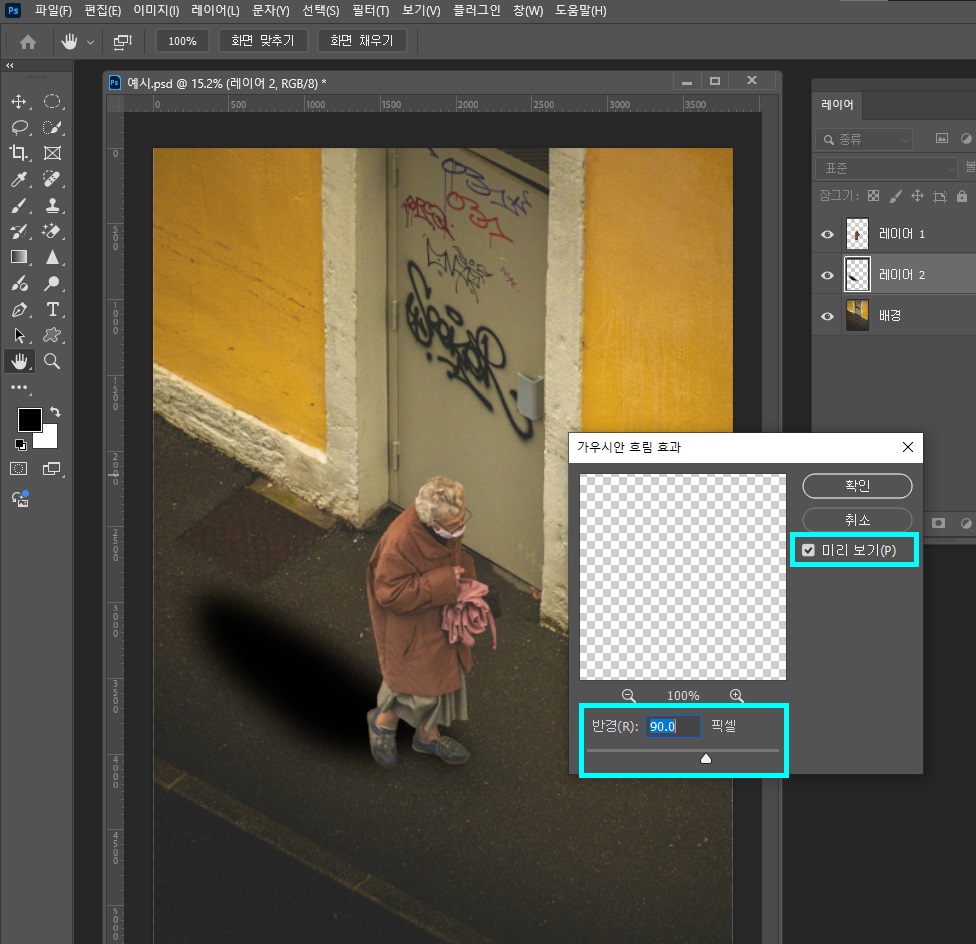
Task: Open the Hand tool preset dropdown
Action: click(x=90, y=42)
